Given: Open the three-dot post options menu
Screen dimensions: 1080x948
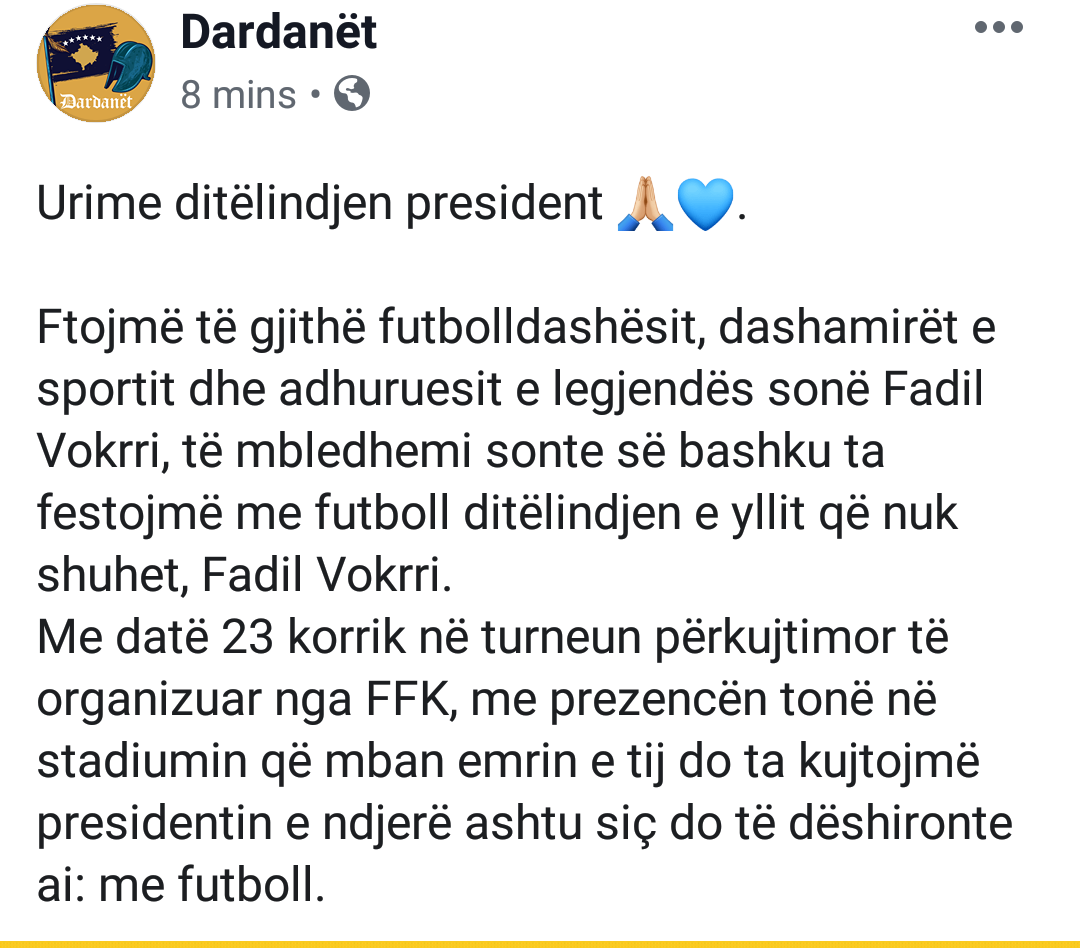Looking at the screenshot, I should (999, 27).
